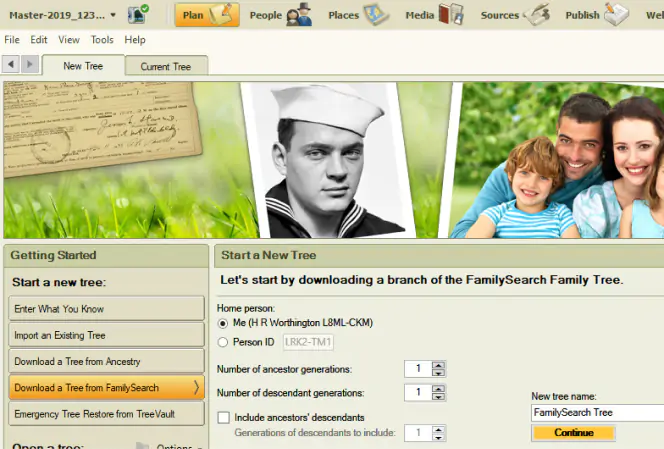664x449 pixels.
Task: Click the sailor portrait photo
Action: (329, 160)
